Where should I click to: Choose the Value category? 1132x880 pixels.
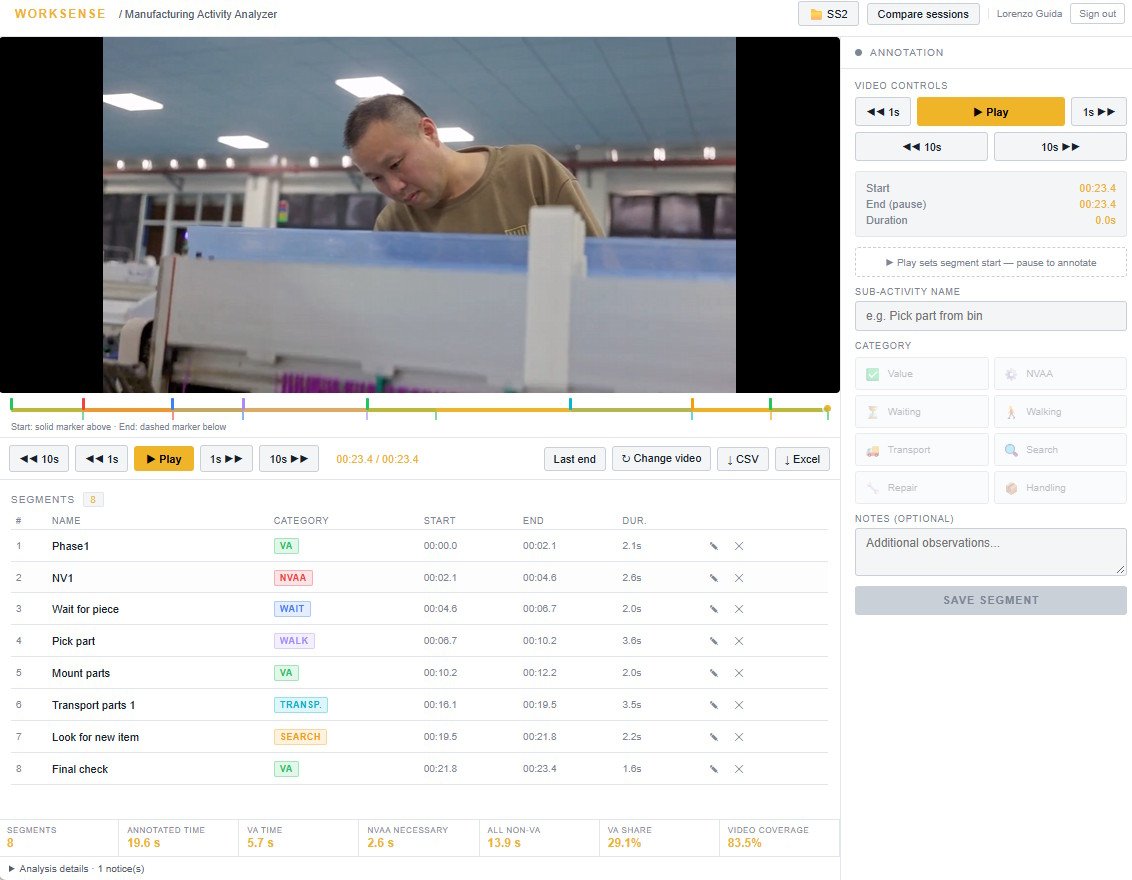[921, 374]
